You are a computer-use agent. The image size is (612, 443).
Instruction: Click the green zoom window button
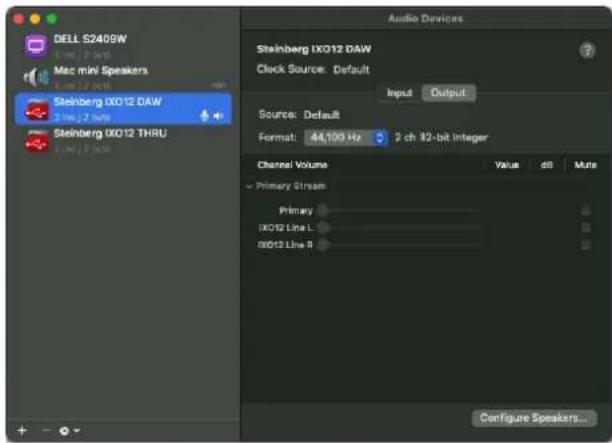(52, 19)
